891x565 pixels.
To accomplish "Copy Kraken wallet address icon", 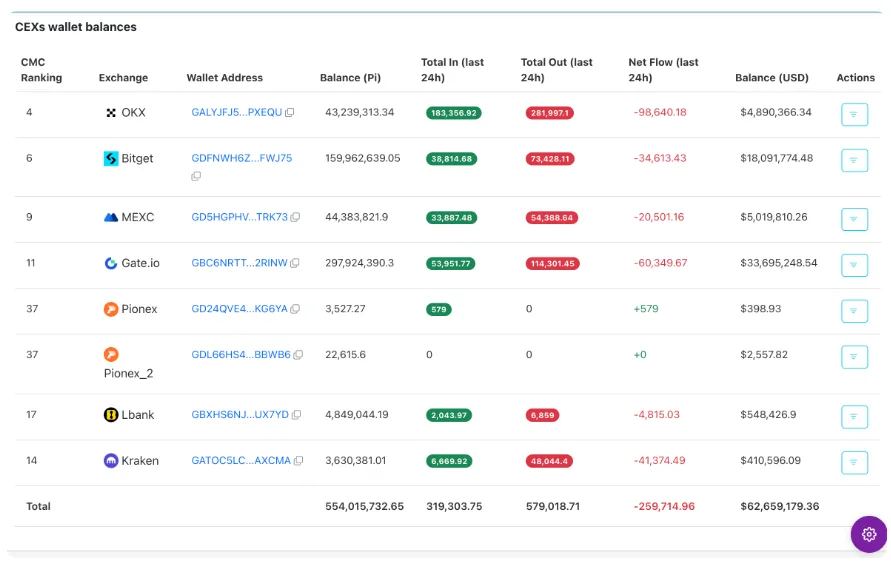I will point(298,461).
